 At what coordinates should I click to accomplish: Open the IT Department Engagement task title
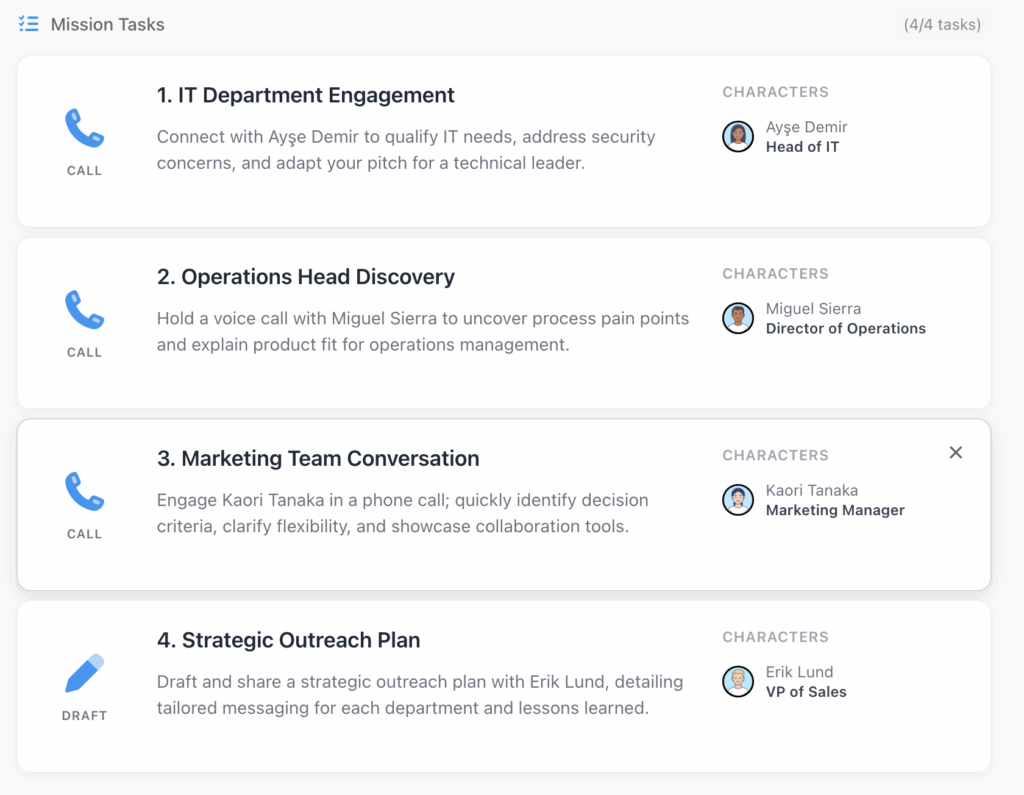pos(306,95)
